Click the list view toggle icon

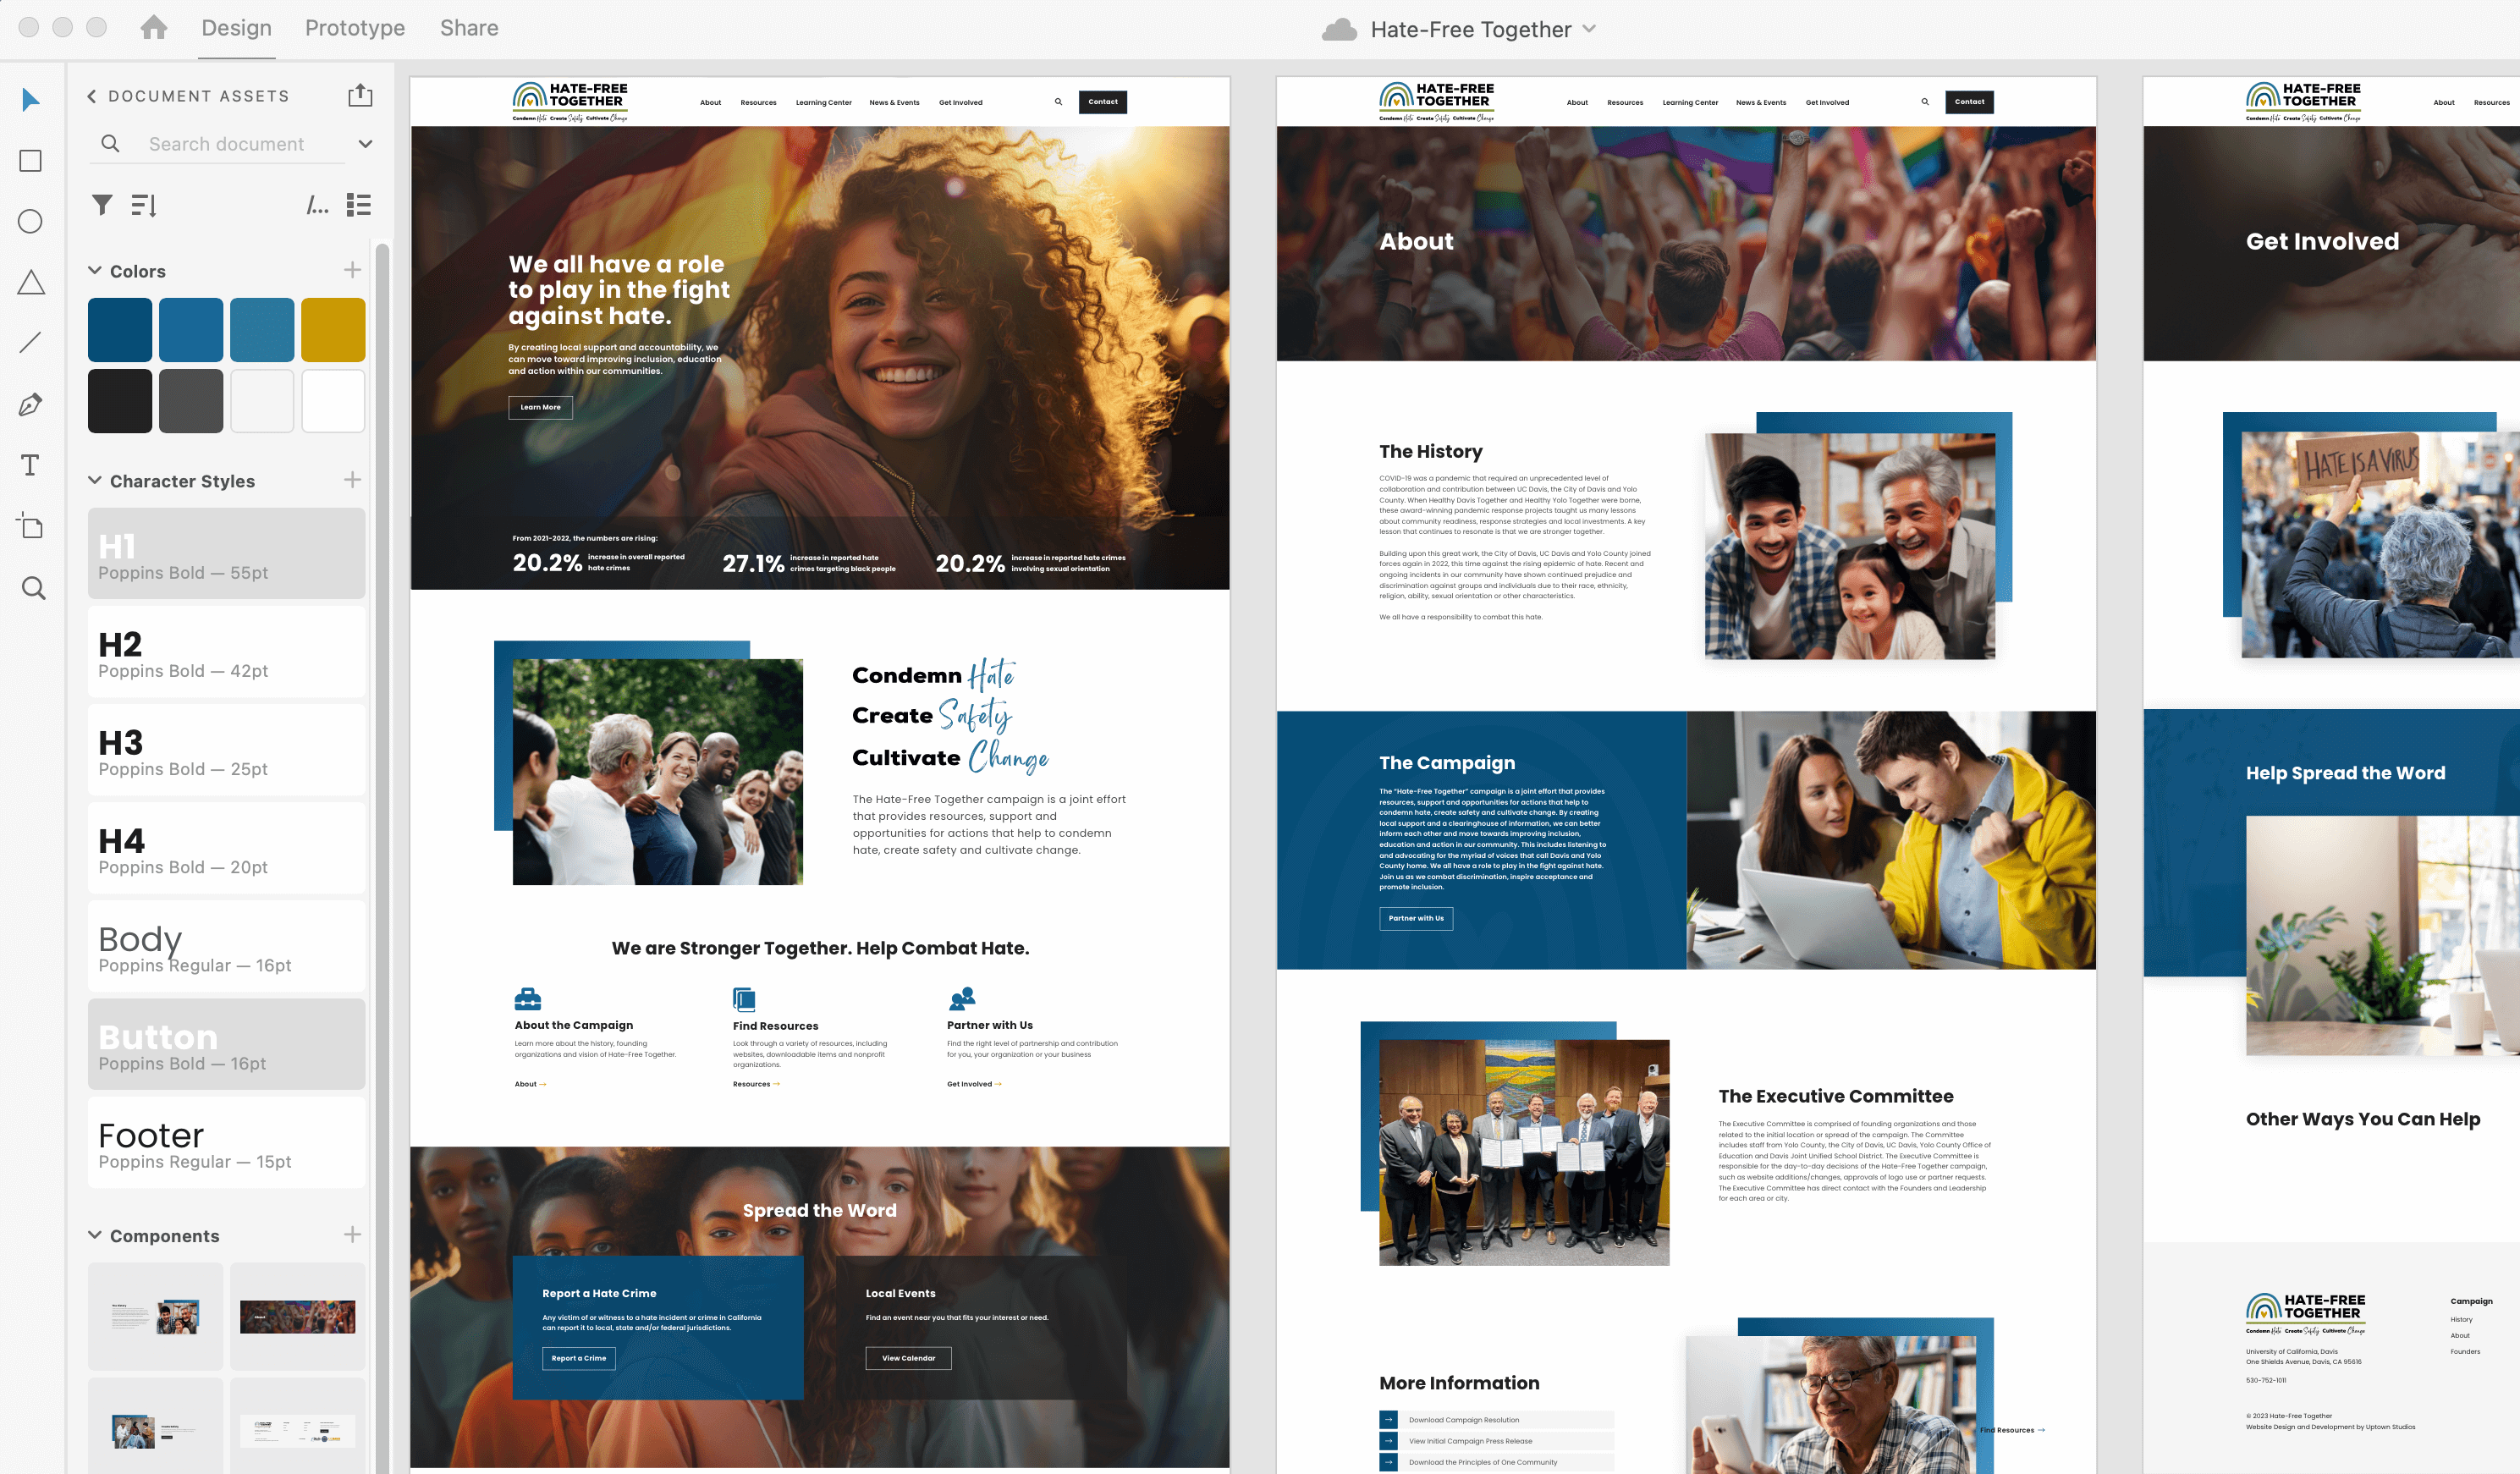tap(358, 206)
